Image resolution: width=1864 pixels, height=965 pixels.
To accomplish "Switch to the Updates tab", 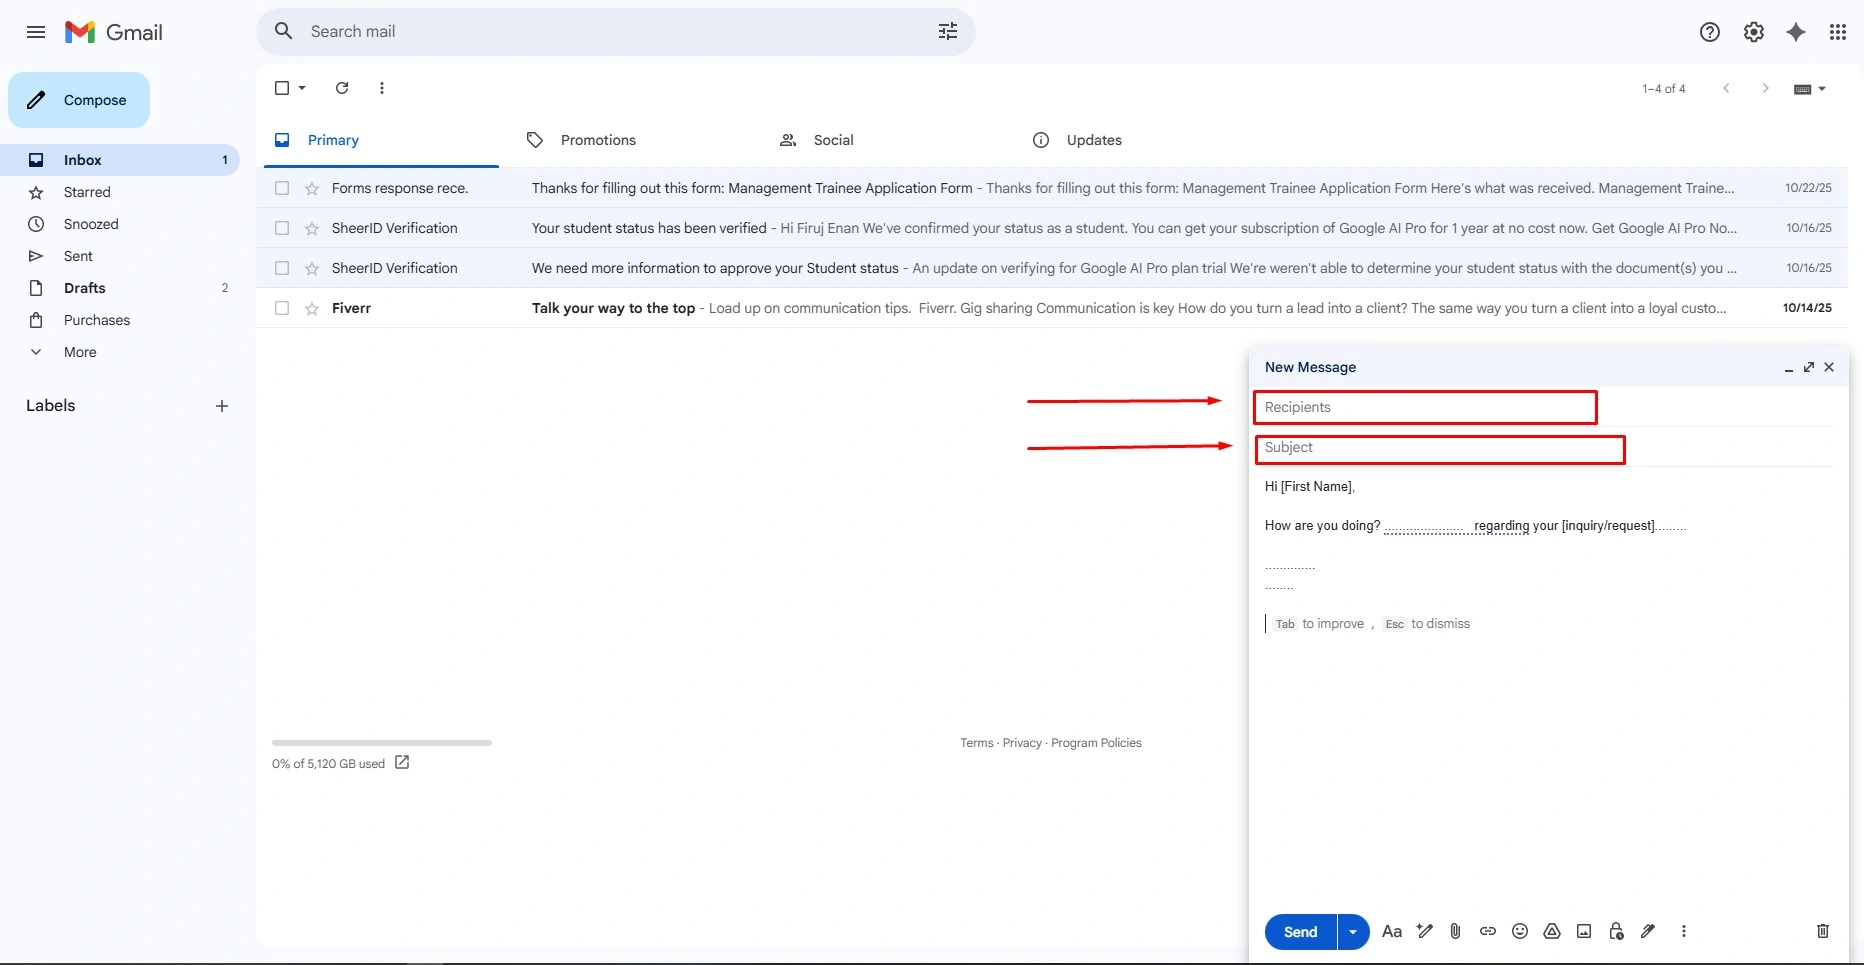I will [x=1140, y=140].
